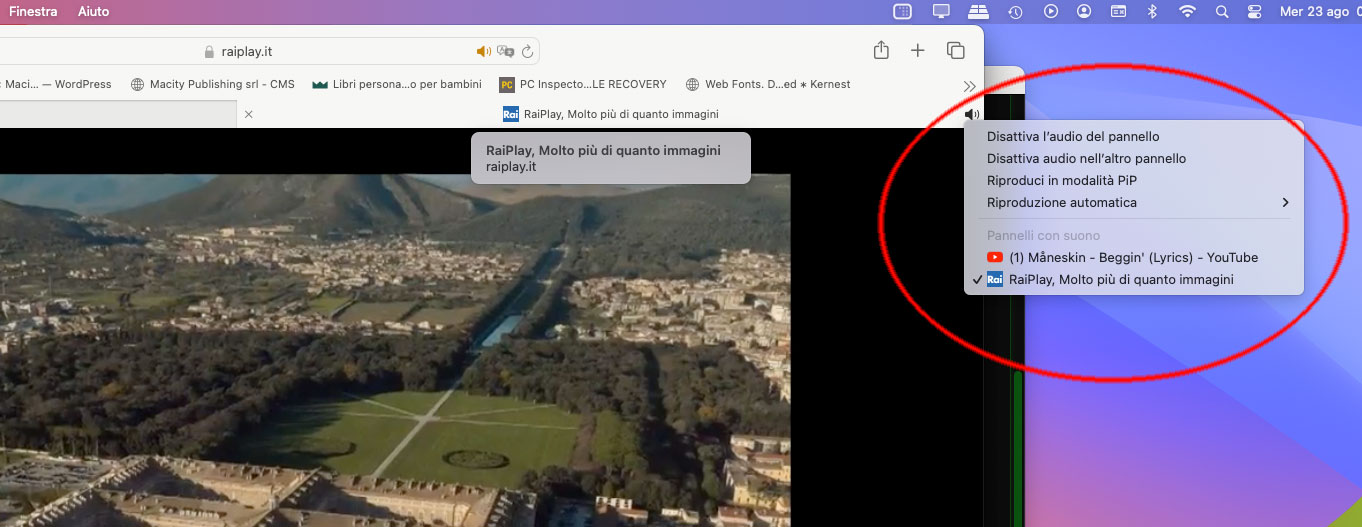
Task: Open the display monitor menu bar icon
Action: 941,11
